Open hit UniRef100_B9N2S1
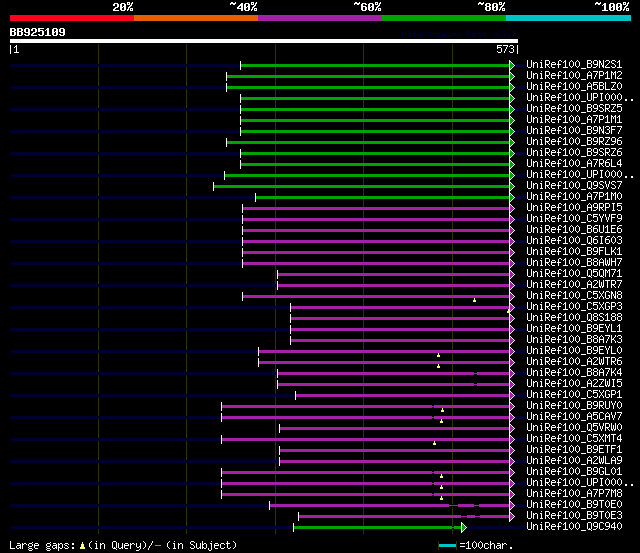The width and height of the screenshot is (640, 553). [x=574, y=64]
